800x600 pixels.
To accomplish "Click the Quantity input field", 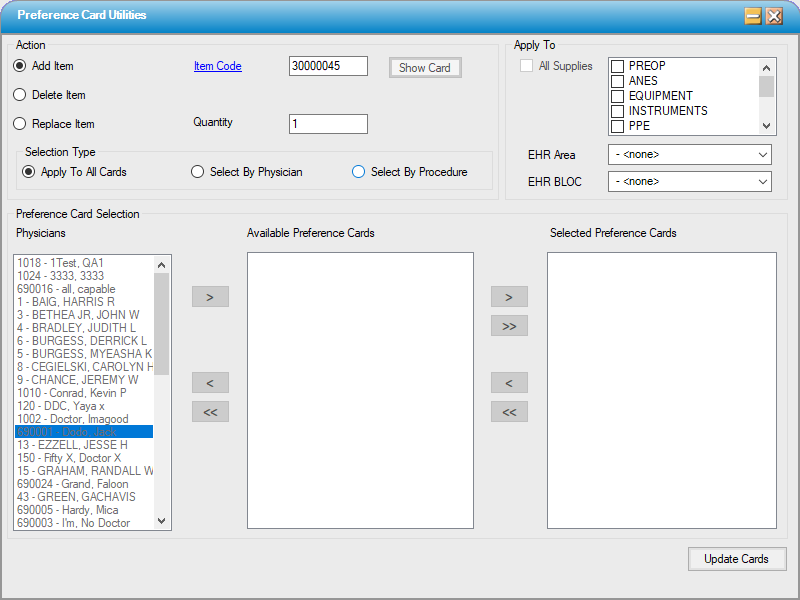I will coord(328,124).
